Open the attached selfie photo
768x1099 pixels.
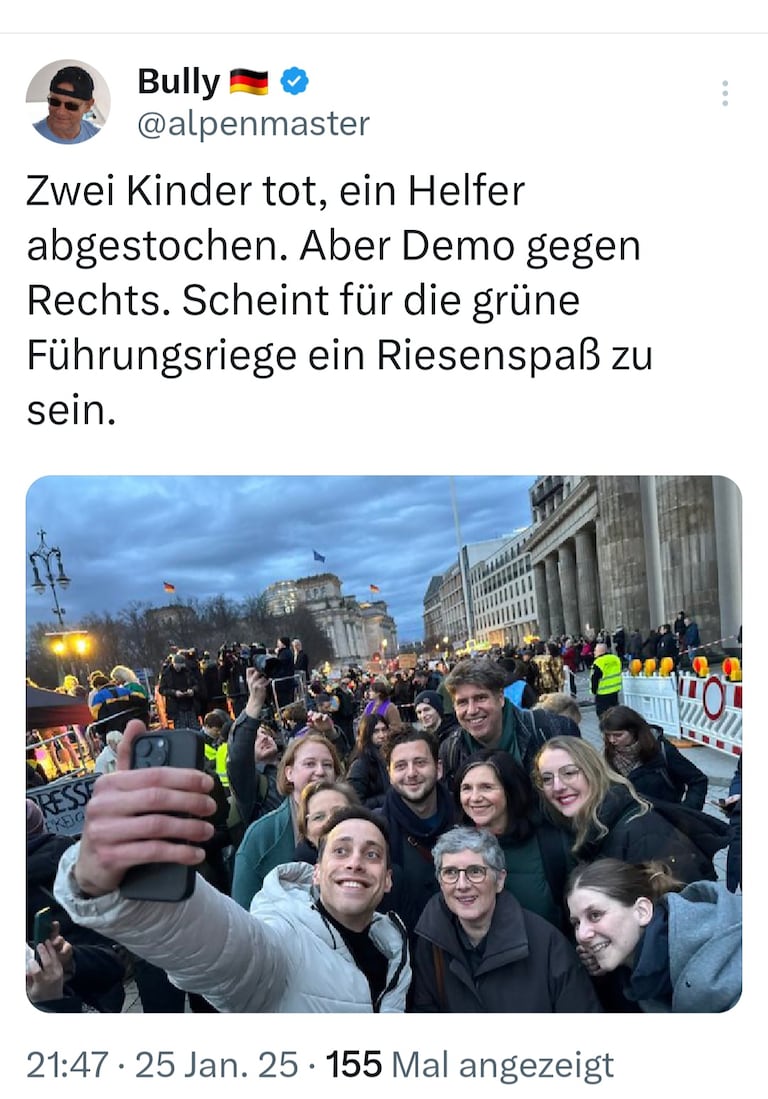[x=384, y=744]
